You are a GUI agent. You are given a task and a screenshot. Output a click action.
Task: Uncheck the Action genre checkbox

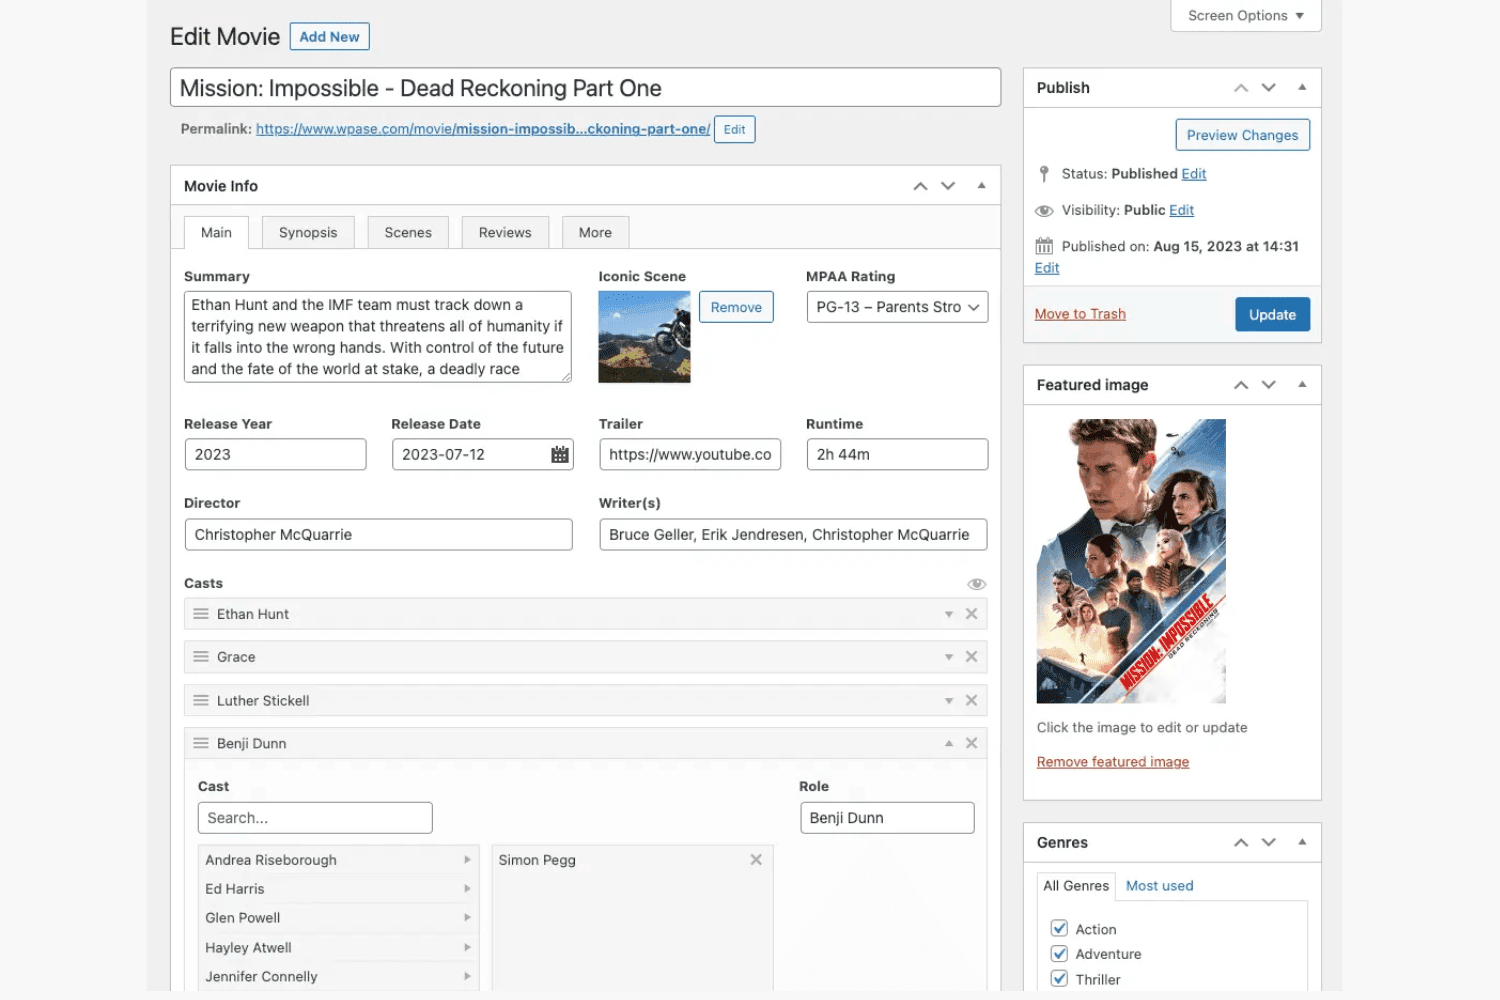pyautogui.click(x=1059, y=929)
